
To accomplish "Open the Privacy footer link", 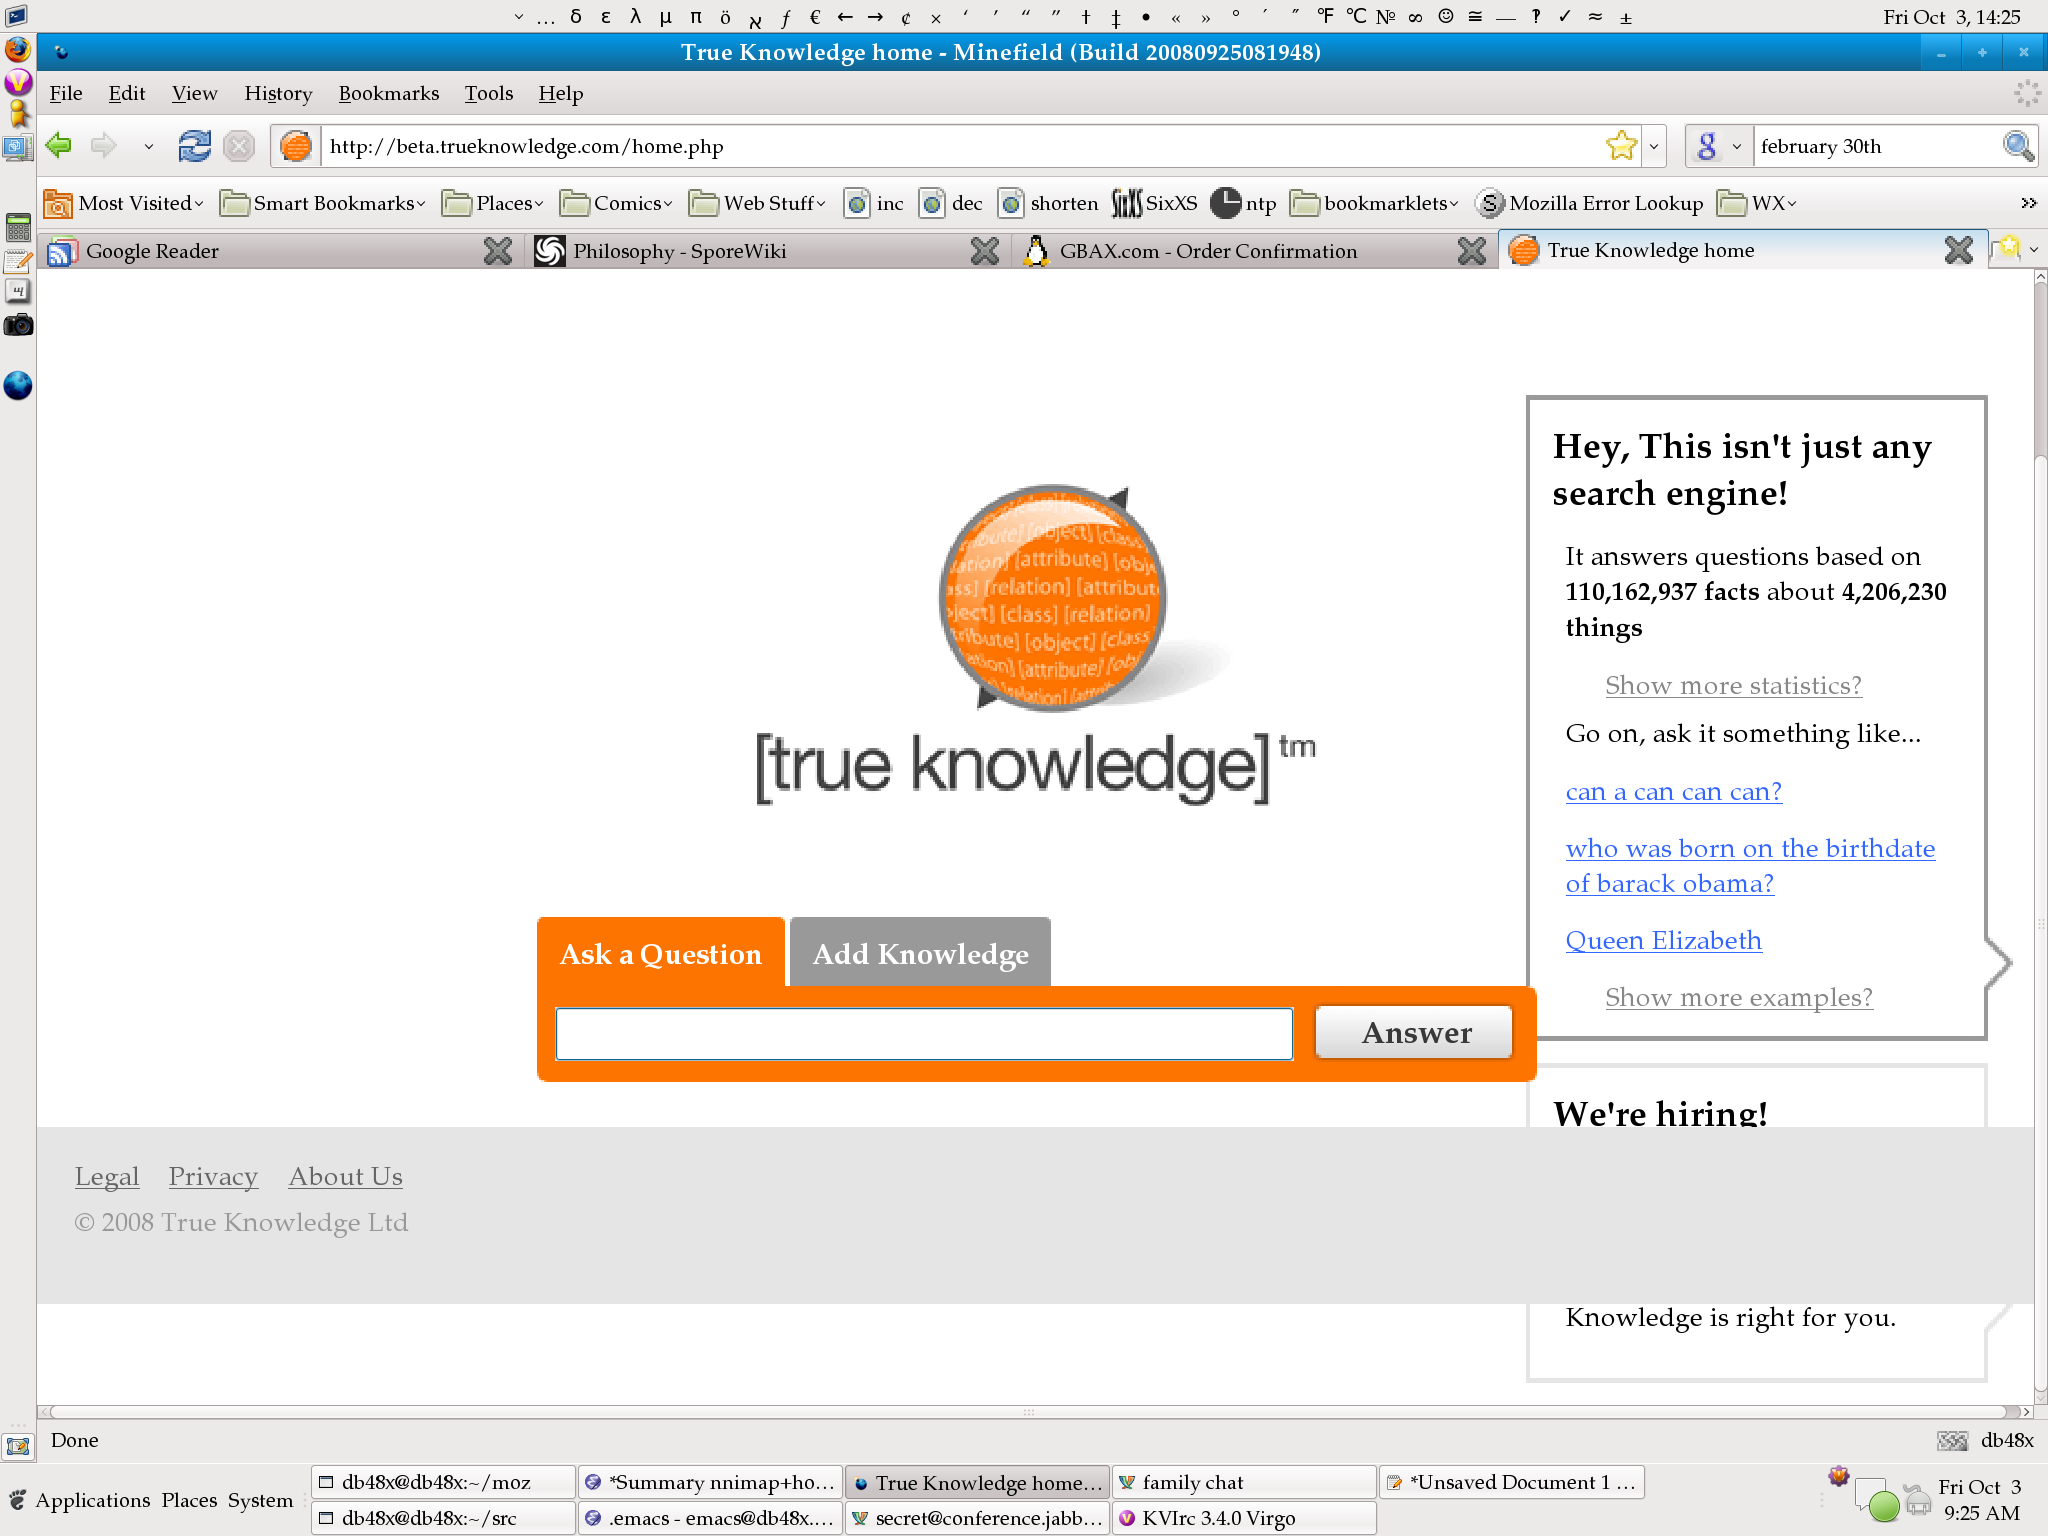I will click(213, 1177).
